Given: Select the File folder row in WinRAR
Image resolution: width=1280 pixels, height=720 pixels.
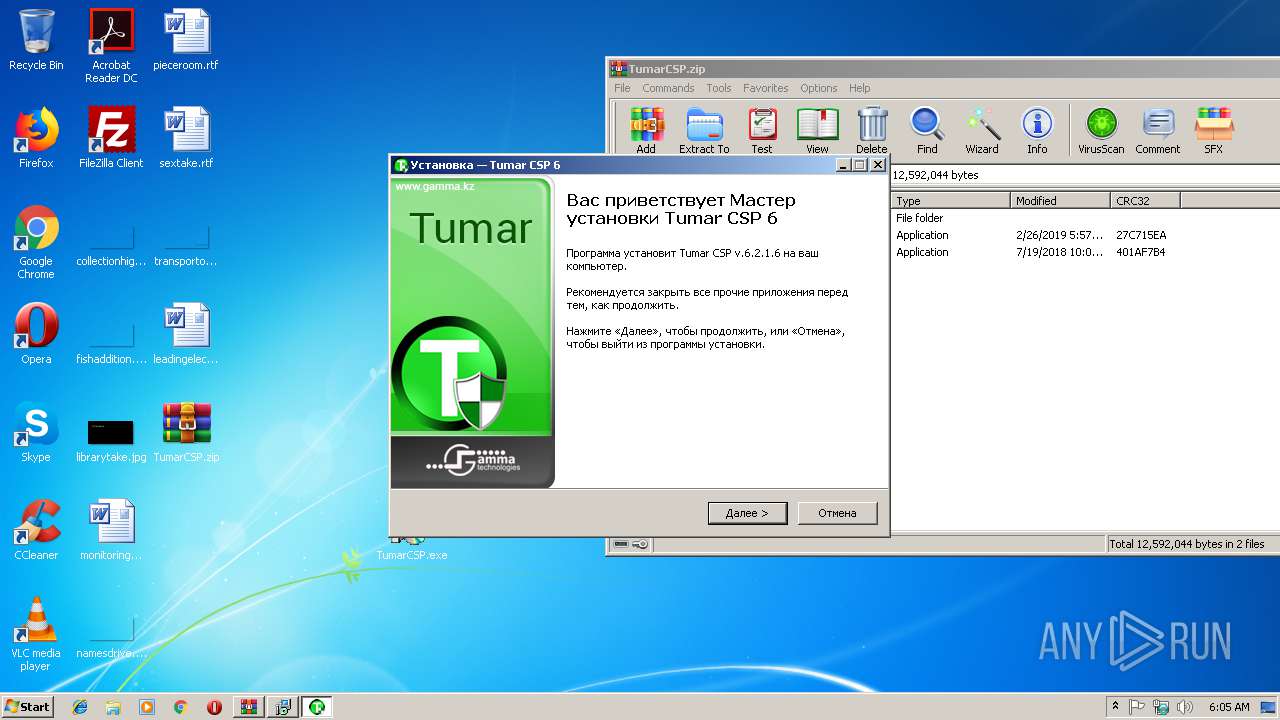Looking at the screenshot, I should (1085, 218).
